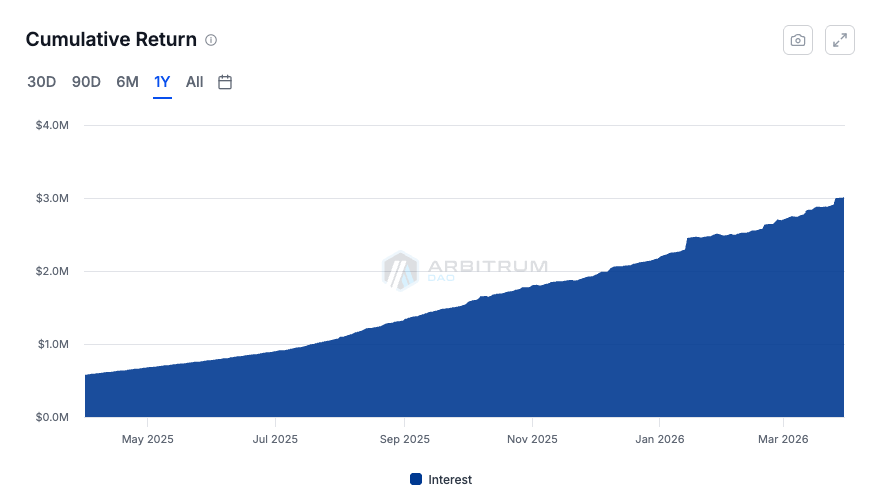Click the $2.0M axis label

click(x=52, y=271)
